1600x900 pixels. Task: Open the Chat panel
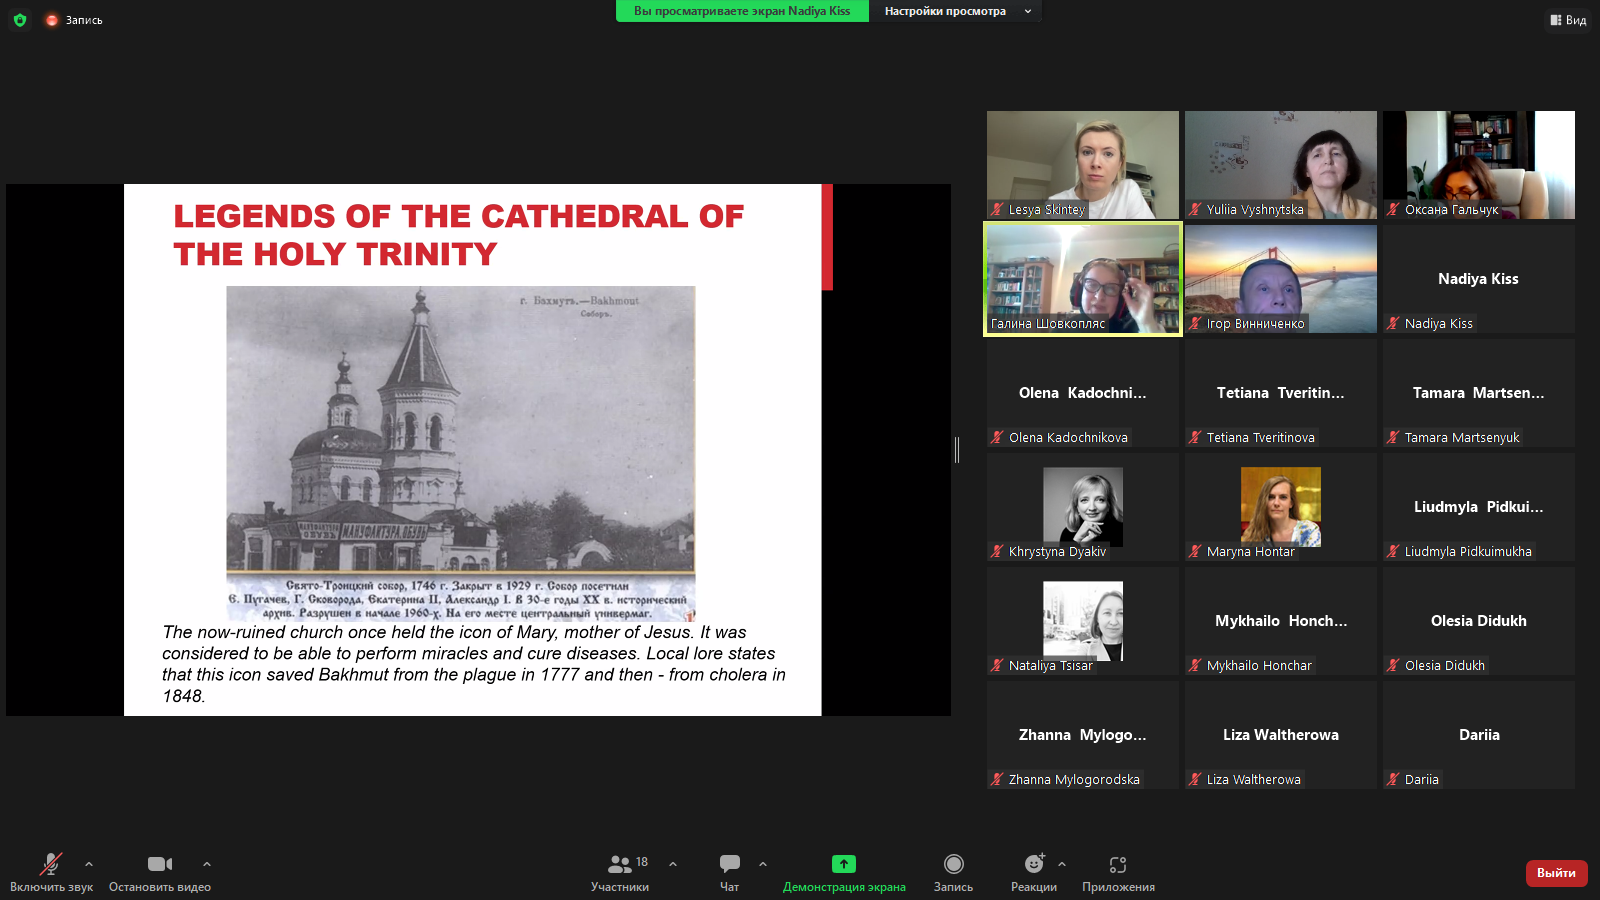pos(730,864)
